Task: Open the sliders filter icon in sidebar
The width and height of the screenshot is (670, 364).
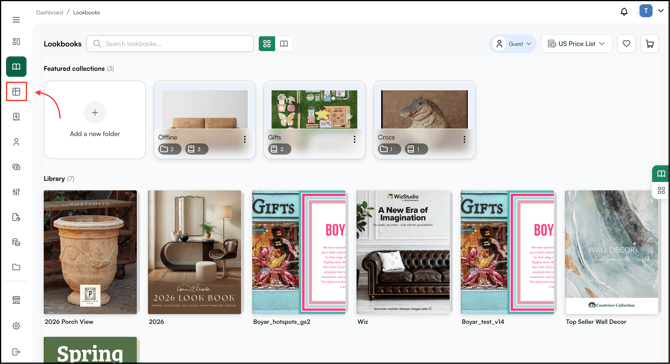Action: [16, 192]
